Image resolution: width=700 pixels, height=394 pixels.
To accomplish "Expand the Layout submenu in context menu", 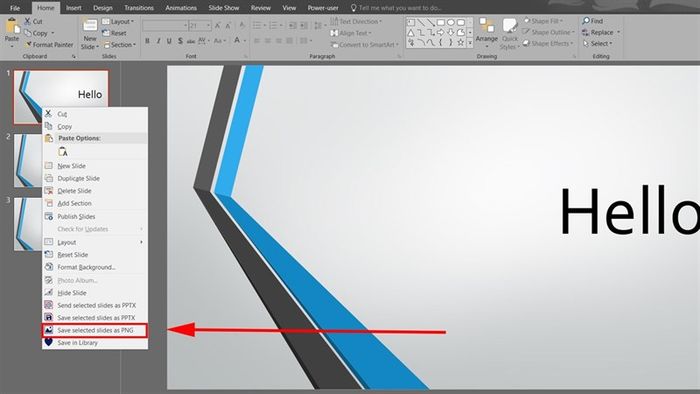I will pyautogui.click(x=95, y=242).
